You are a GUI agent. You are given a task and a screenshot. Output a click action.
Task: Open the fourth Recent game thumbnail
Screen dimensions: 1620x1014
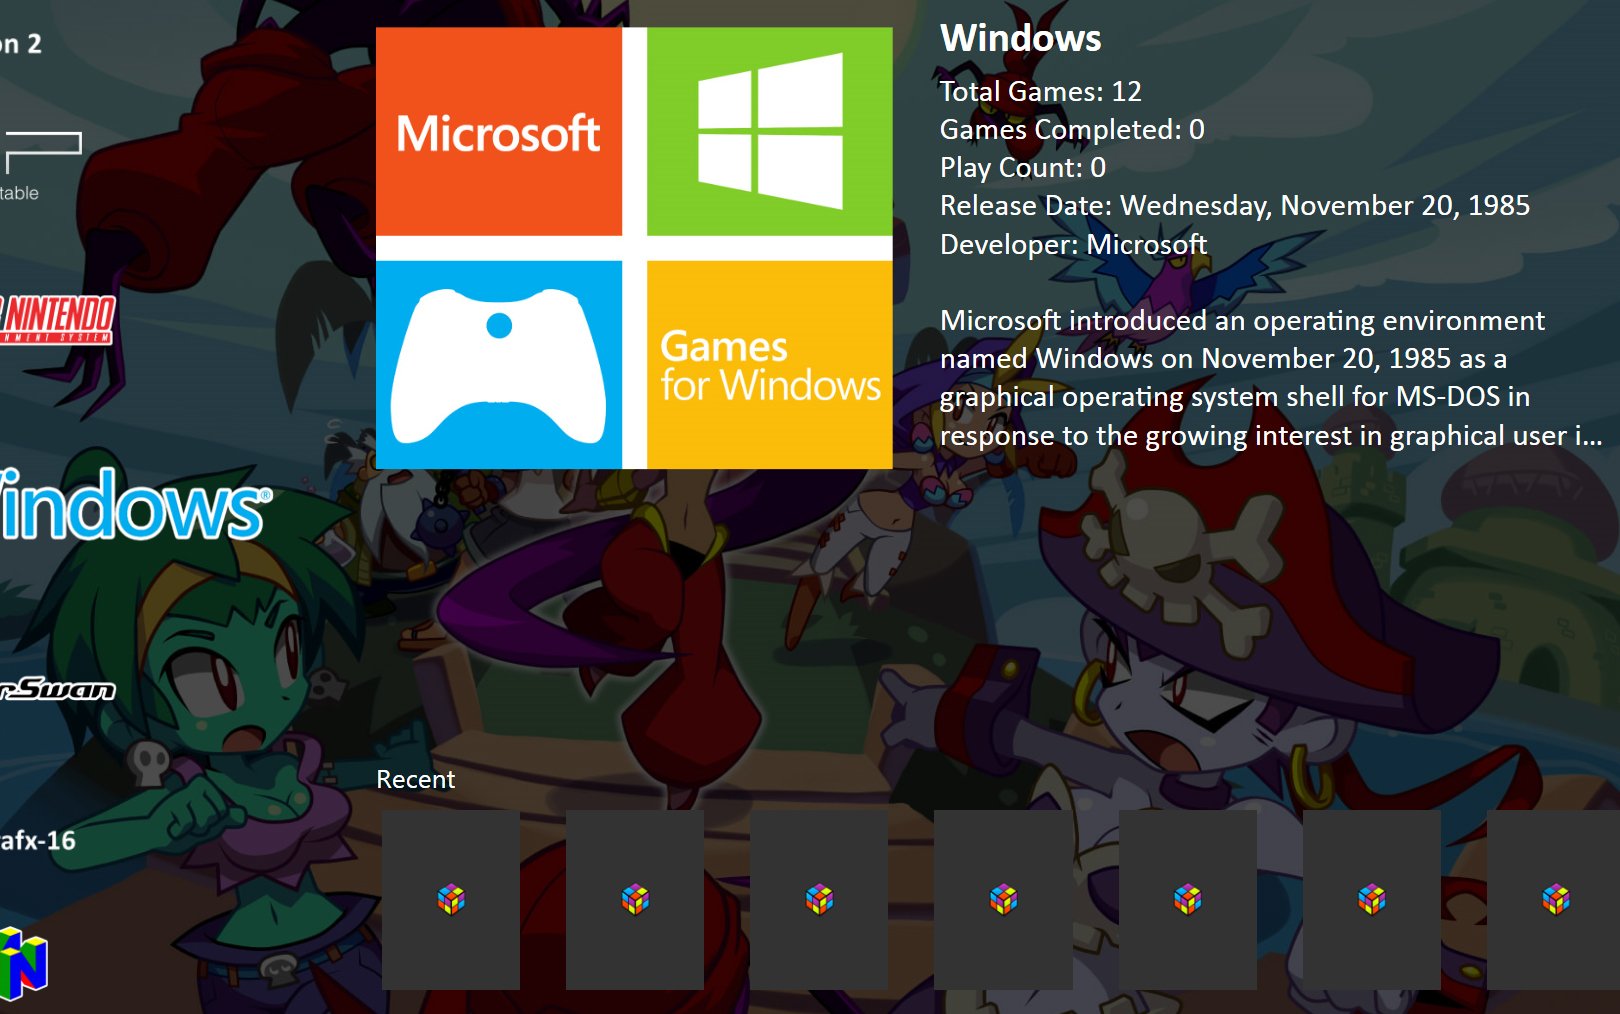point(1003,899)
